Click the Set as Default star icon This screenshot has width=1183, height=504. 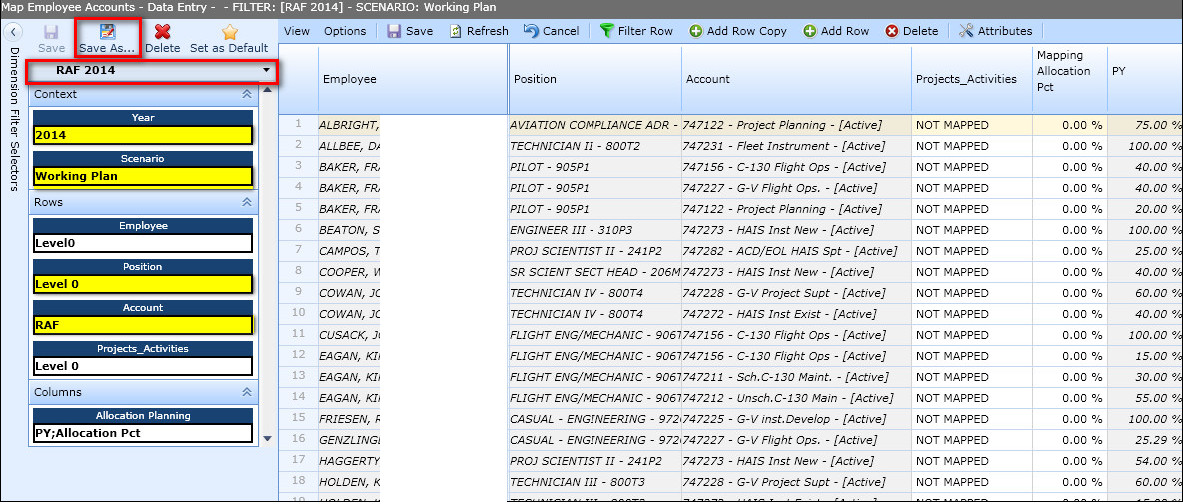230,32
